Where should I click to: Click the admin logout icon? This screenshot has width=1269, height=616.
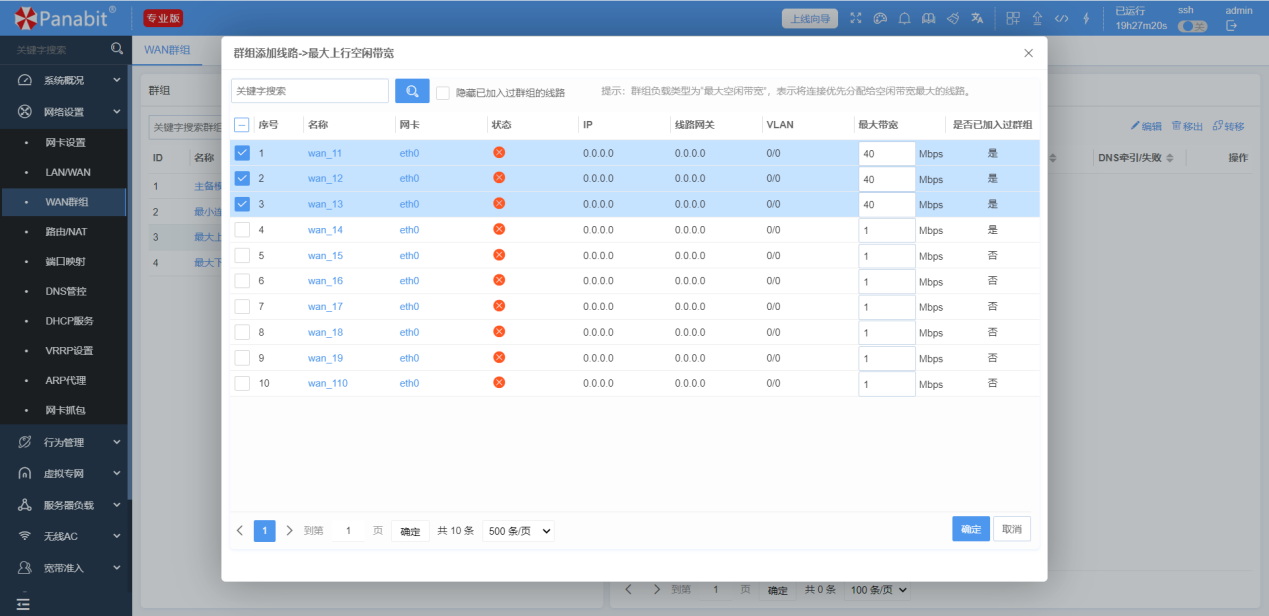point(1231,26)
